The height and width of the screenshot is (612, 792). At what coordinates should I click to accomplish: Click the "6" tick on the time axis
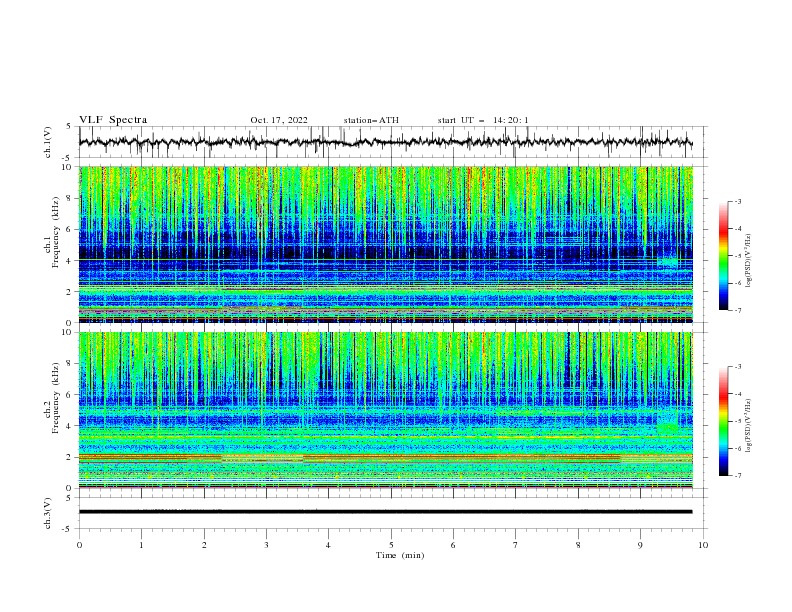pos(454,545)
